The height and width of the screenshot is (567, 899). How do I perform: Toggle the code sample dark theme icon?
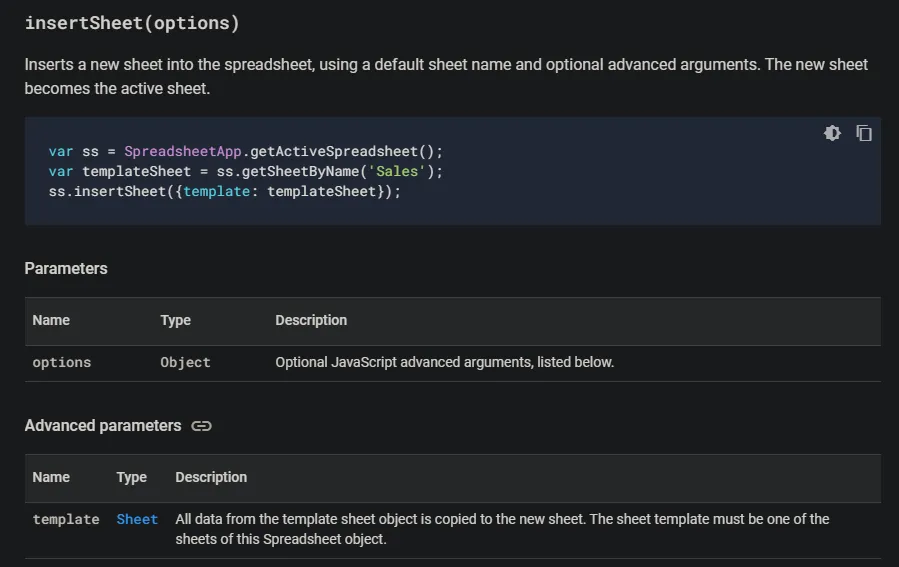click(832, 133)
